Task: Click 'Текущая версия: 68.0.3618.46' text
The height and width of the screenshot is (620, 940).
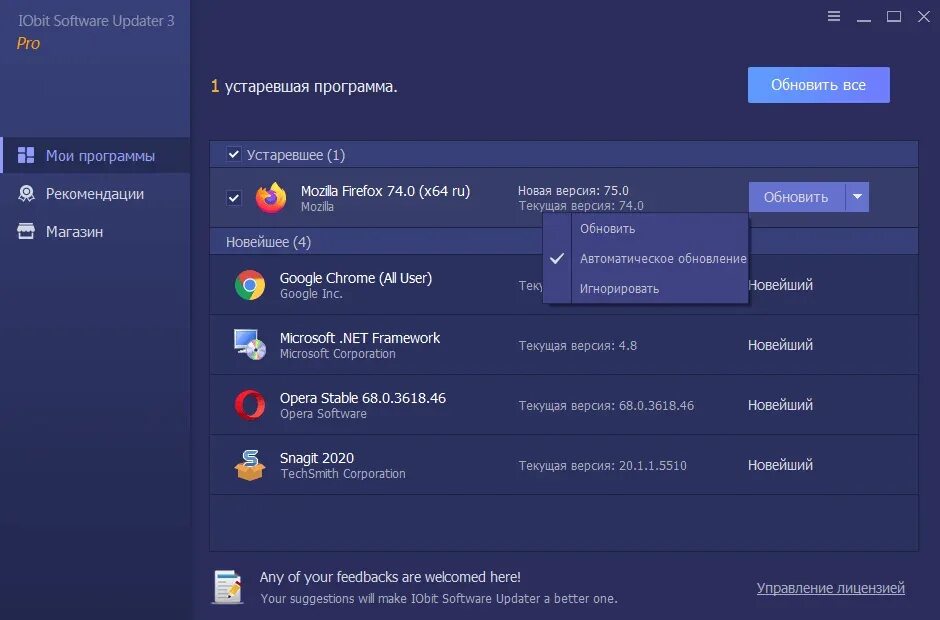Action: [606, 405]
